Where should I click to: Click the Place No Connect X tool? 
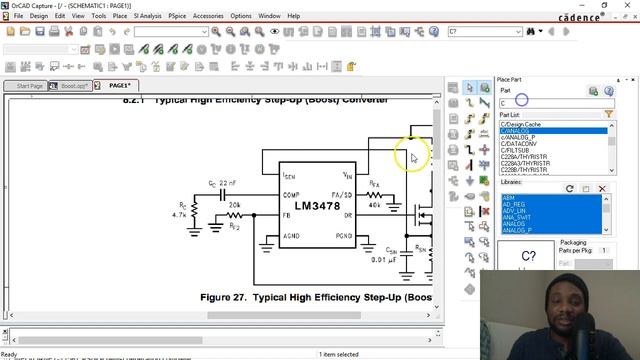point(484,211)
